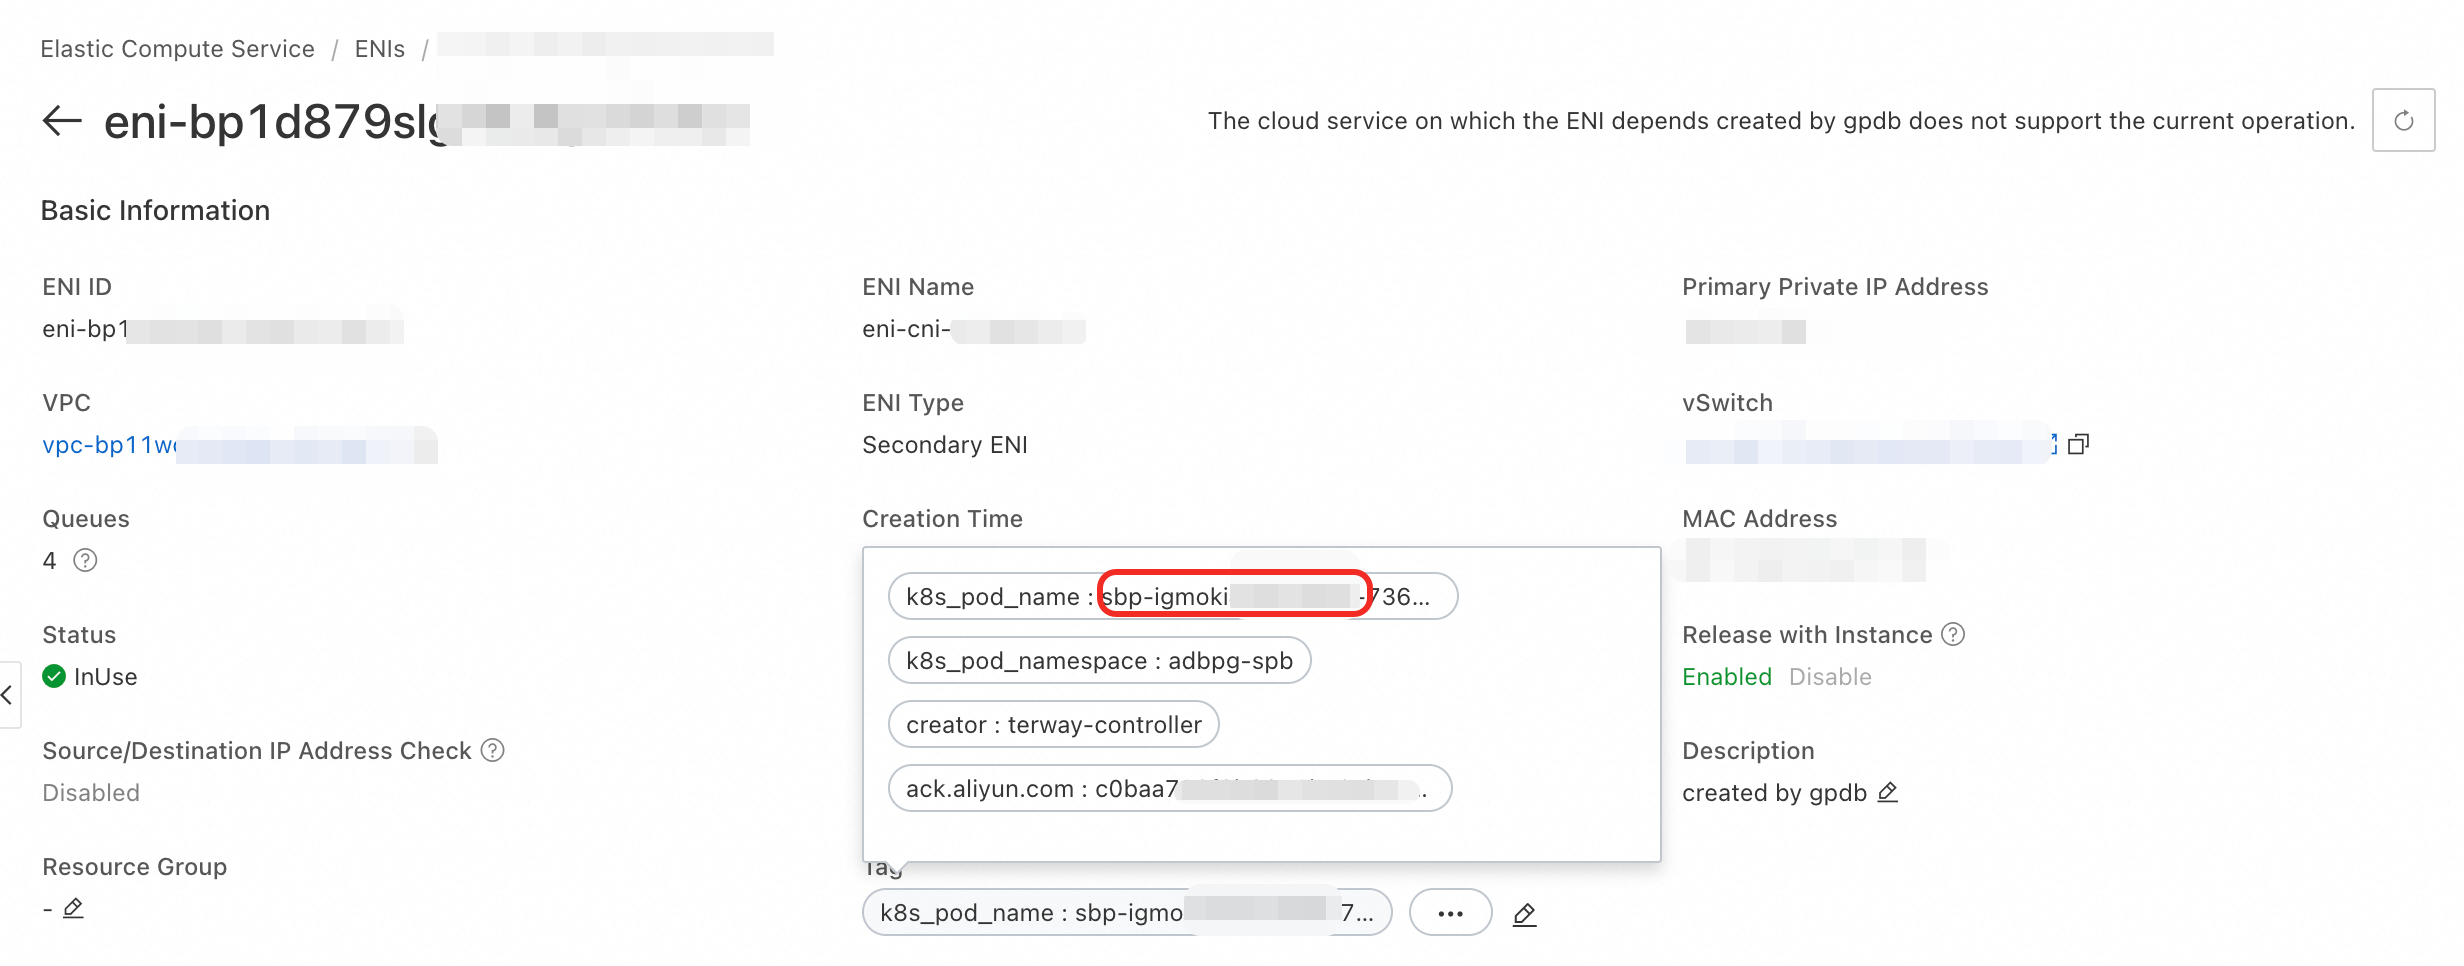The width and height of the screenshot is (2464, 966).
Task: Click the 'created by gpdb' description text
Action: point(1774,793)
